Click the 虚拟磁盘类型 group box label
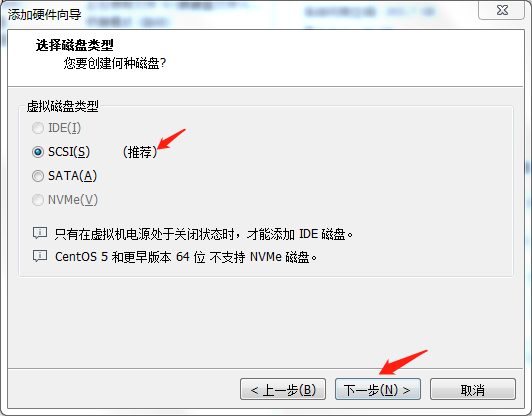 62,106
